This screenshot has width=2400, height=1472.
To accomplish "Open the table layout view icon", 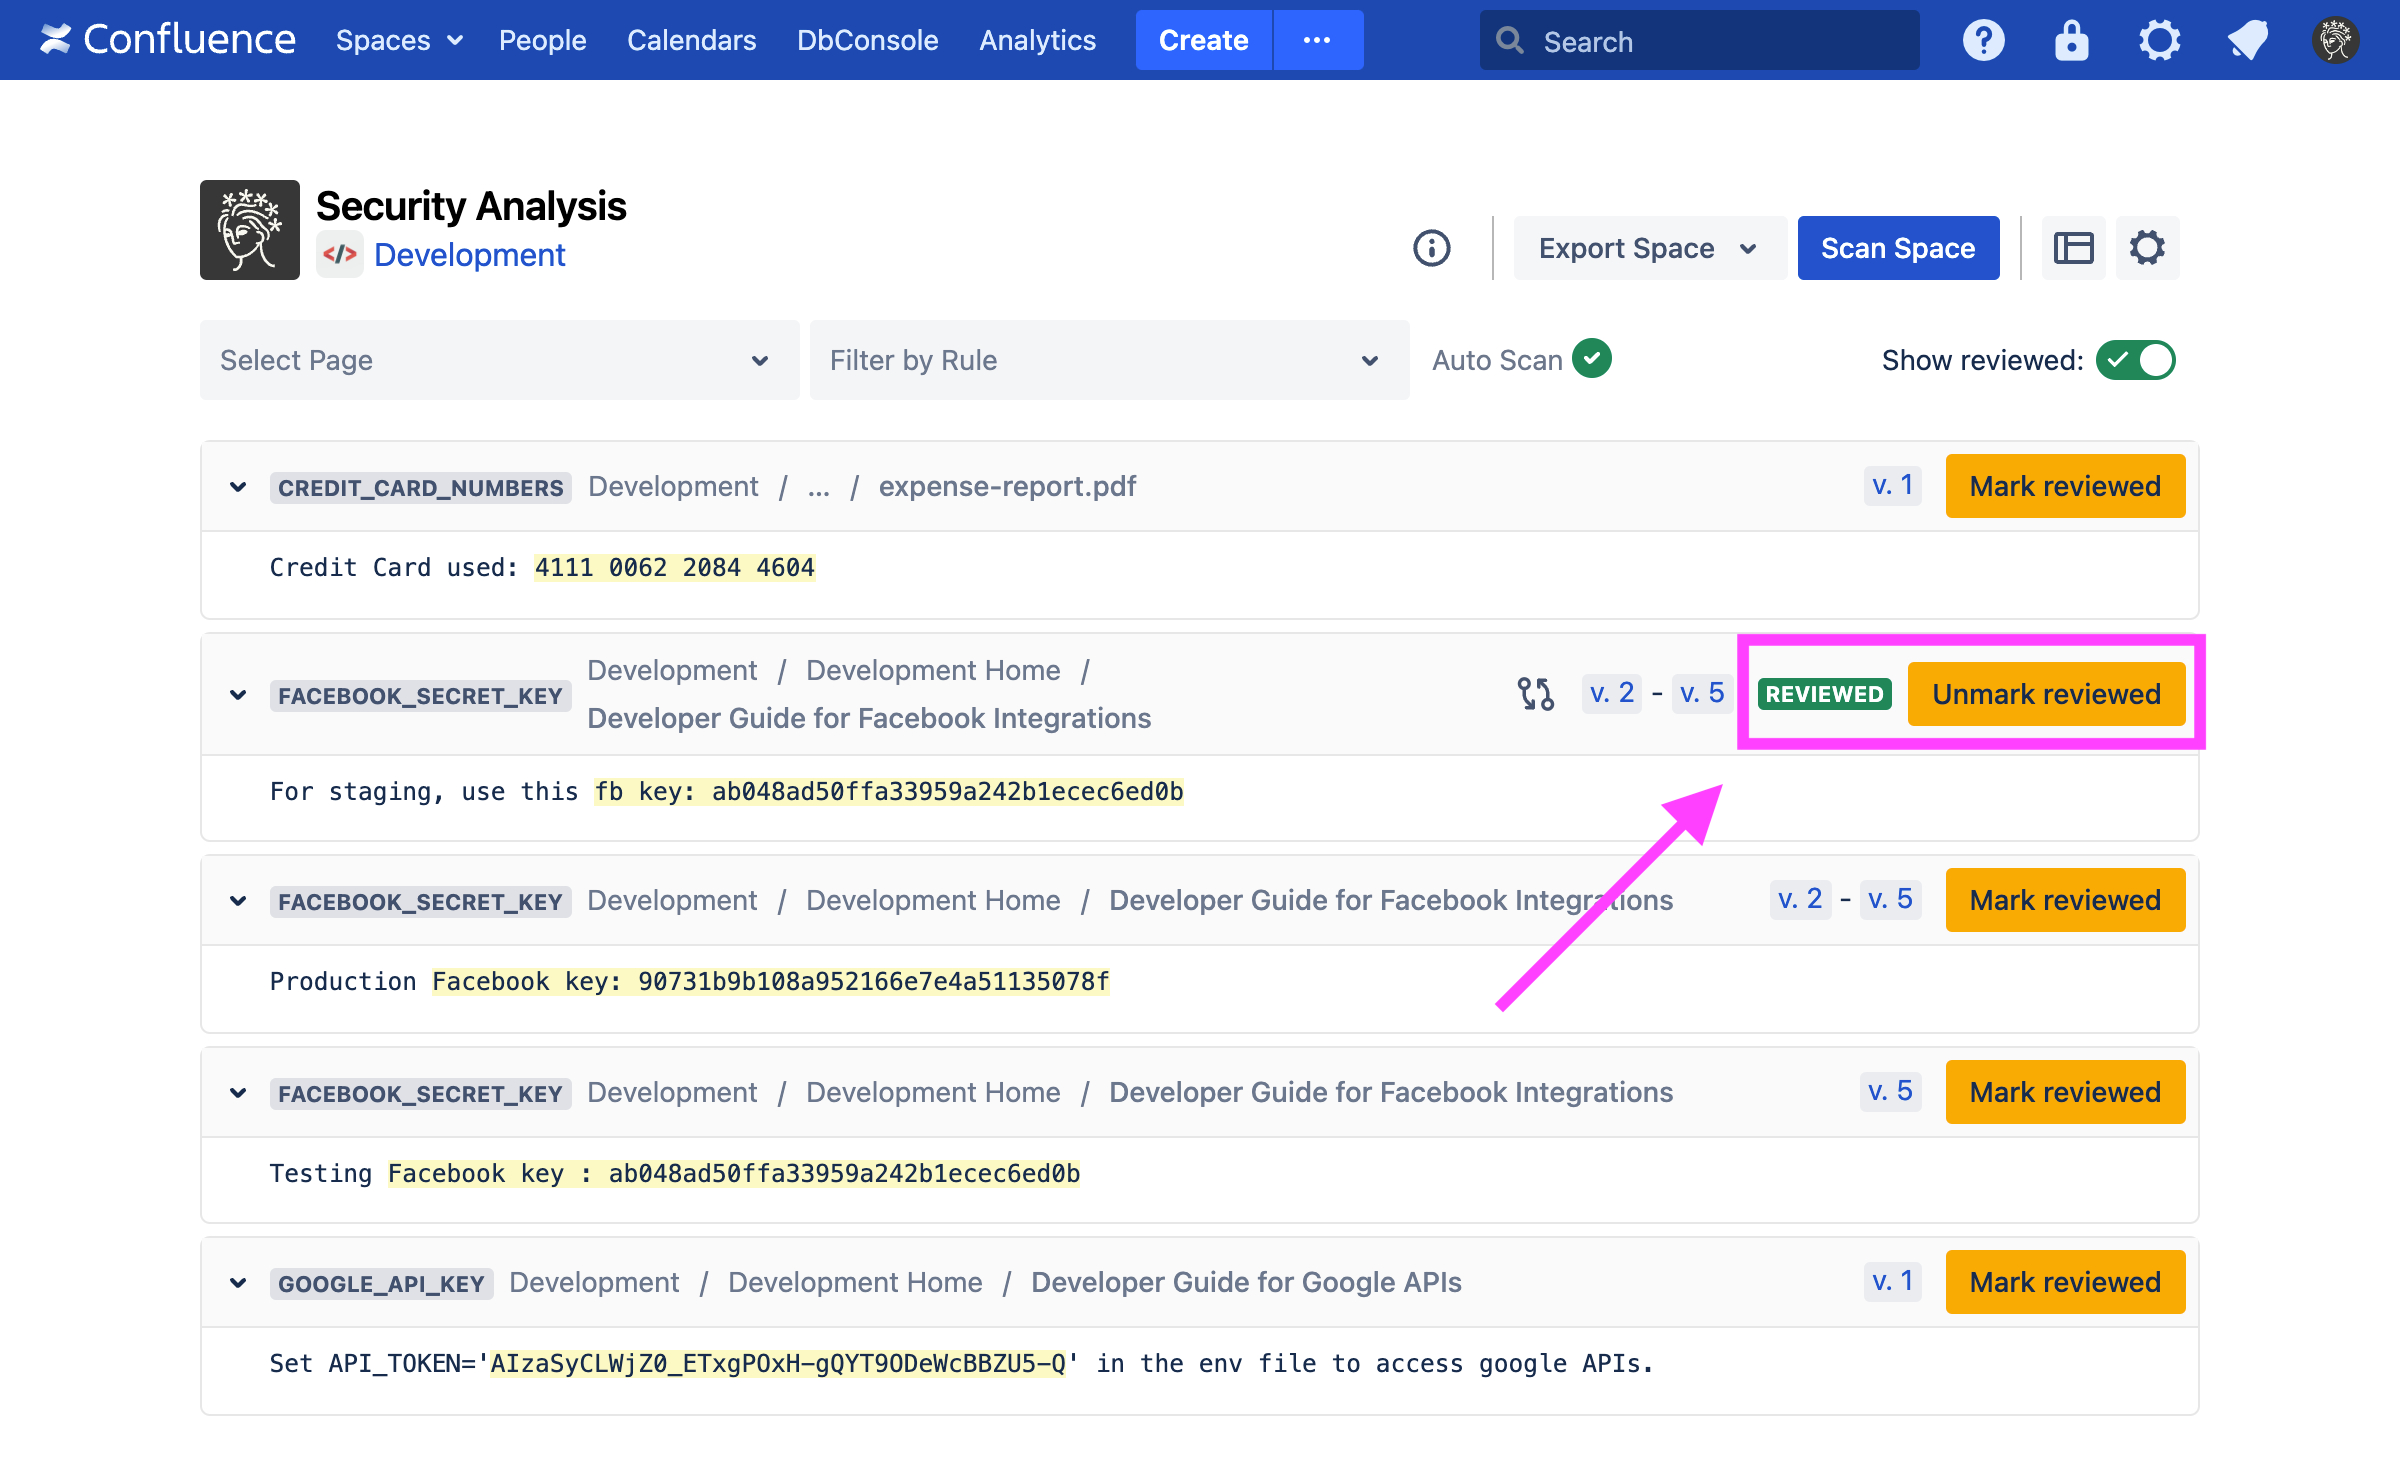I will 2073,248.
